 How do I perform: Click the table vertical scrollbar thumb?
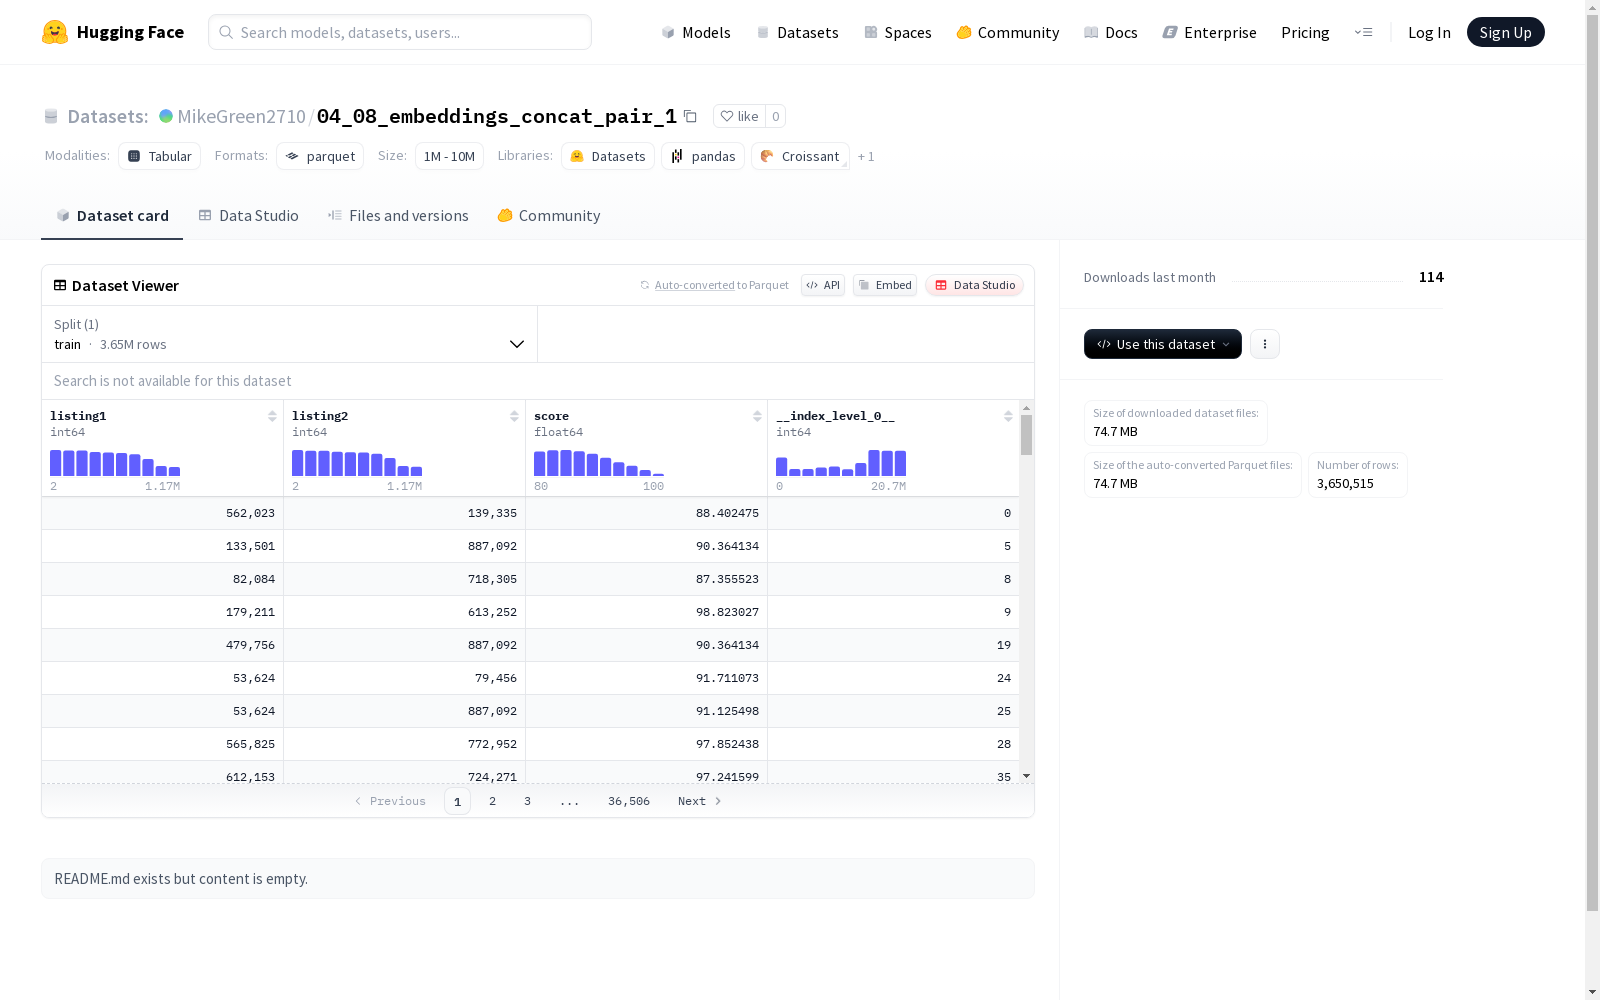pos(1026,435)
